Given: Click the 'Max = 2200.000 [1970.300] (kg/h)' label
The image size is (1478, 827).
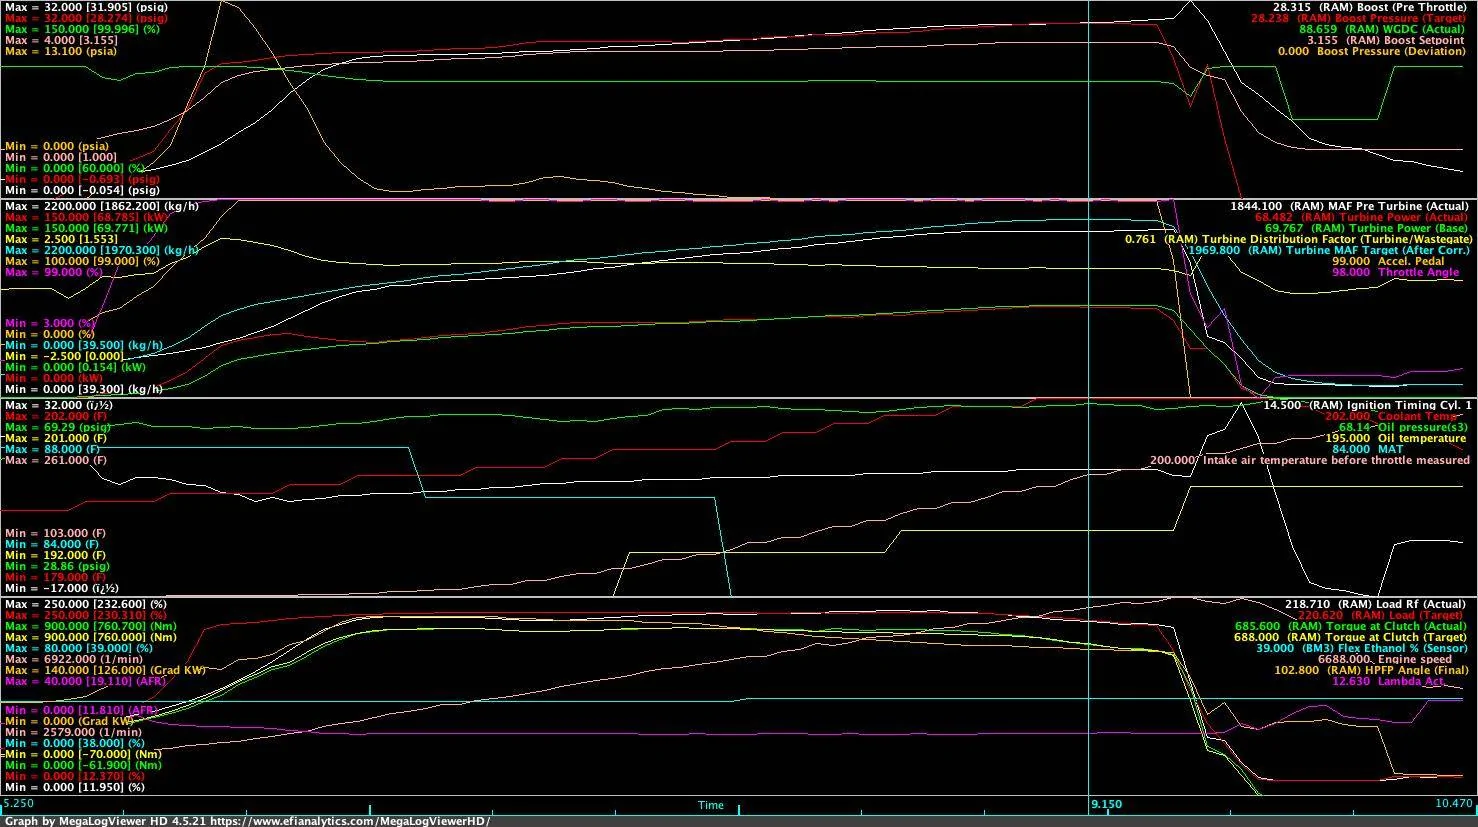Looking at the screenshot, I should coord(102,250).
